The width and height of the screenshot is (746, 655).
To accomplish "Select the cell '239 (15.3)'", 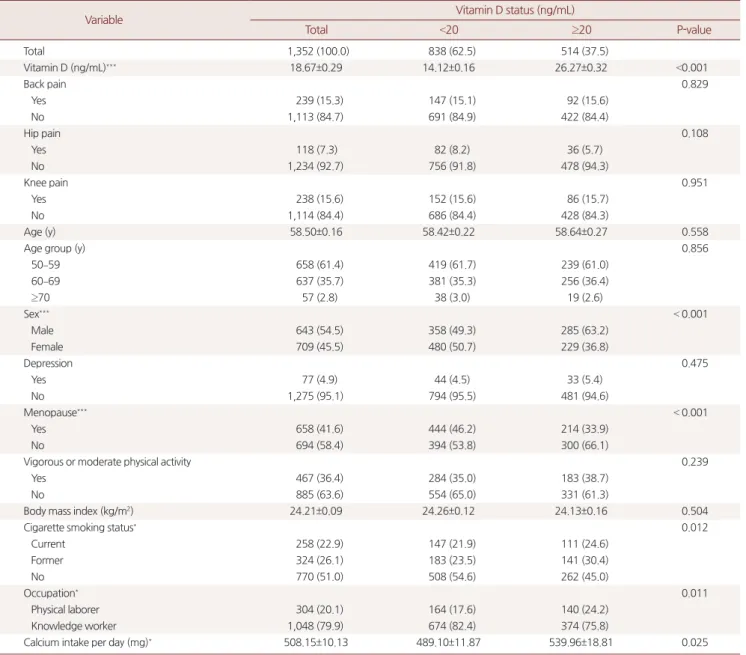I will 319,100.
